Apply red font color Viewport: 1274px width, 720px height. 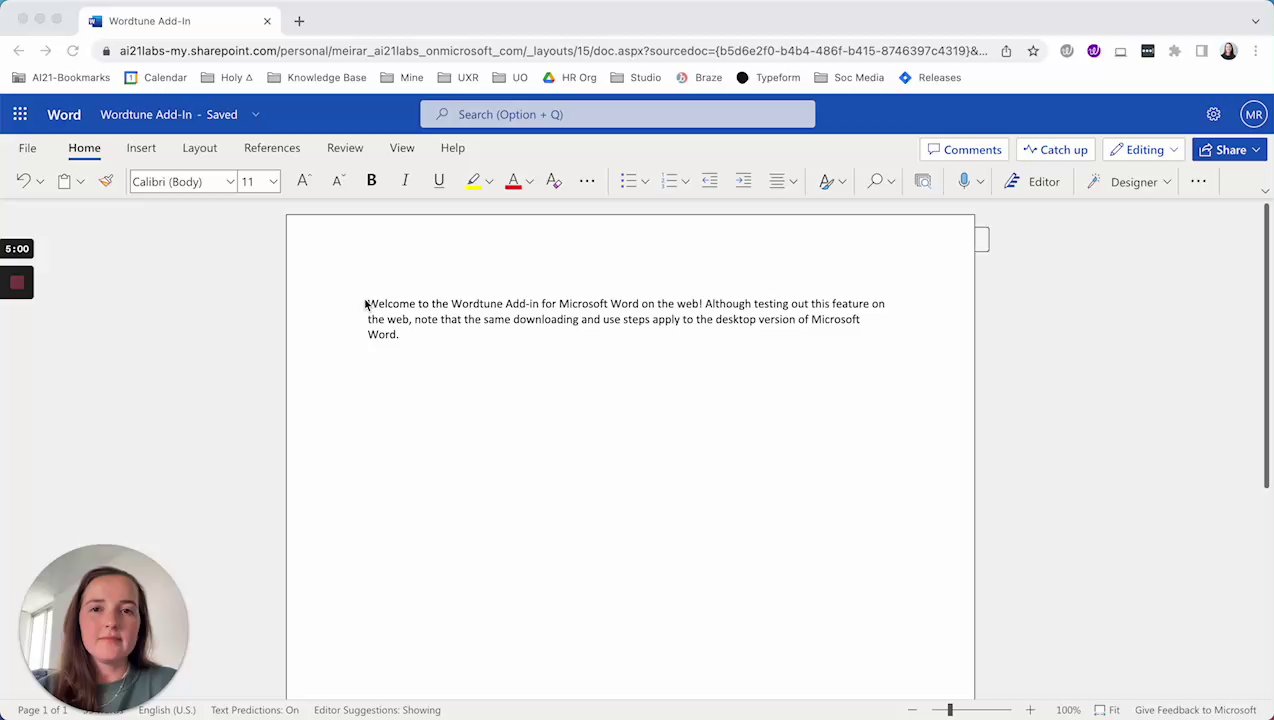point(513,181)
